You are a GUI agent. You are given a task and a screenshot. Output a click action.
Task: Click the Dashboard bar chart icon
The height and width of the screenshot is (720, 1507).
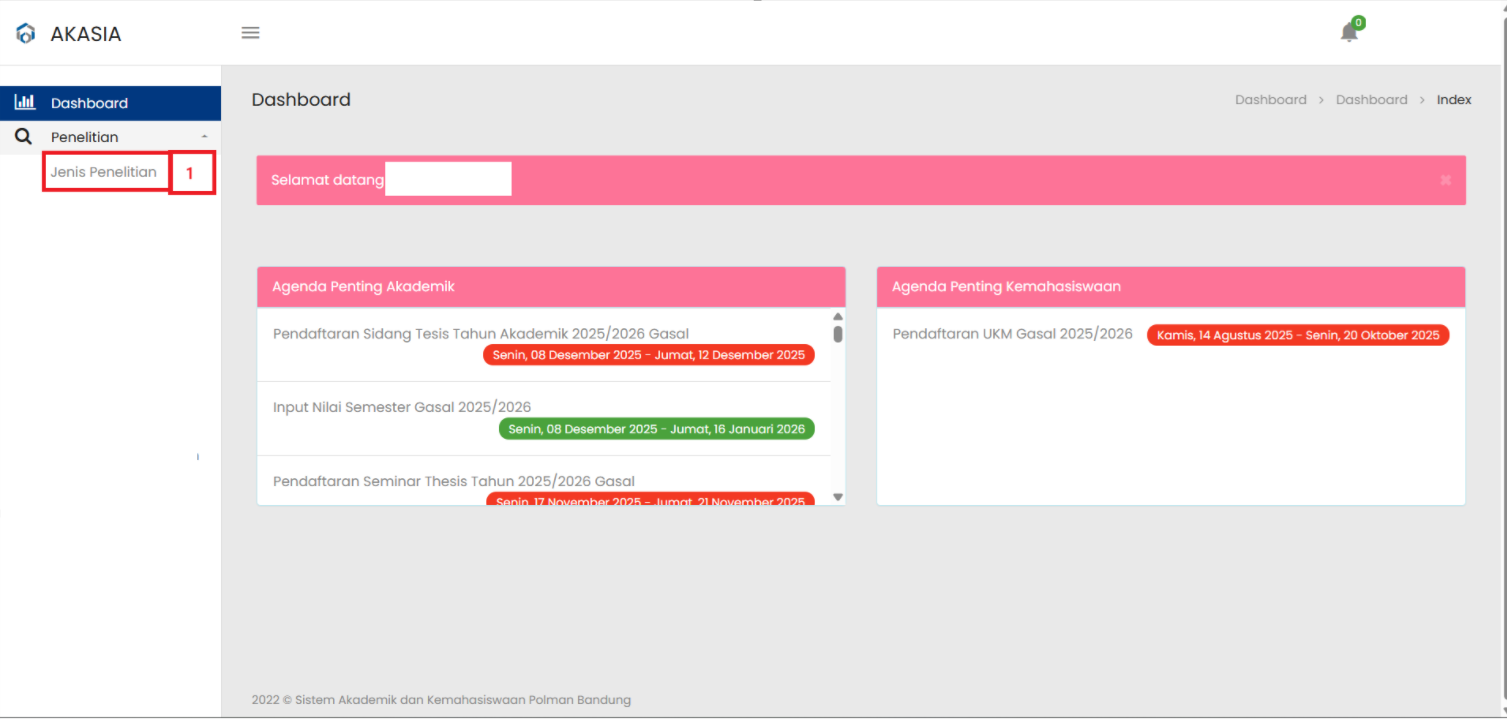(25, 102)
